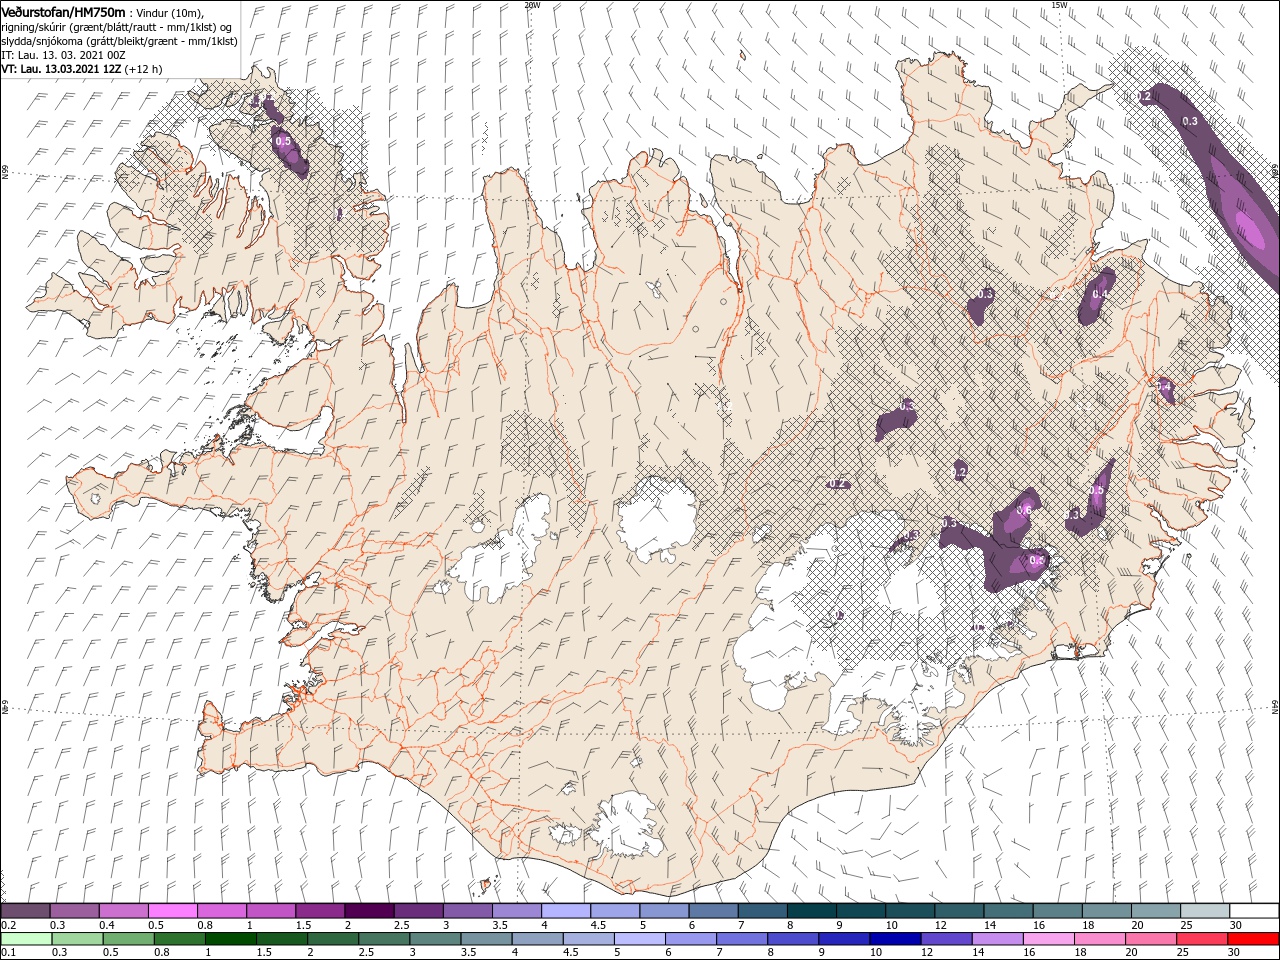Pick the bright red 30 rain legend swatch
This screenshot has height=960, width=1280.
1254,939
